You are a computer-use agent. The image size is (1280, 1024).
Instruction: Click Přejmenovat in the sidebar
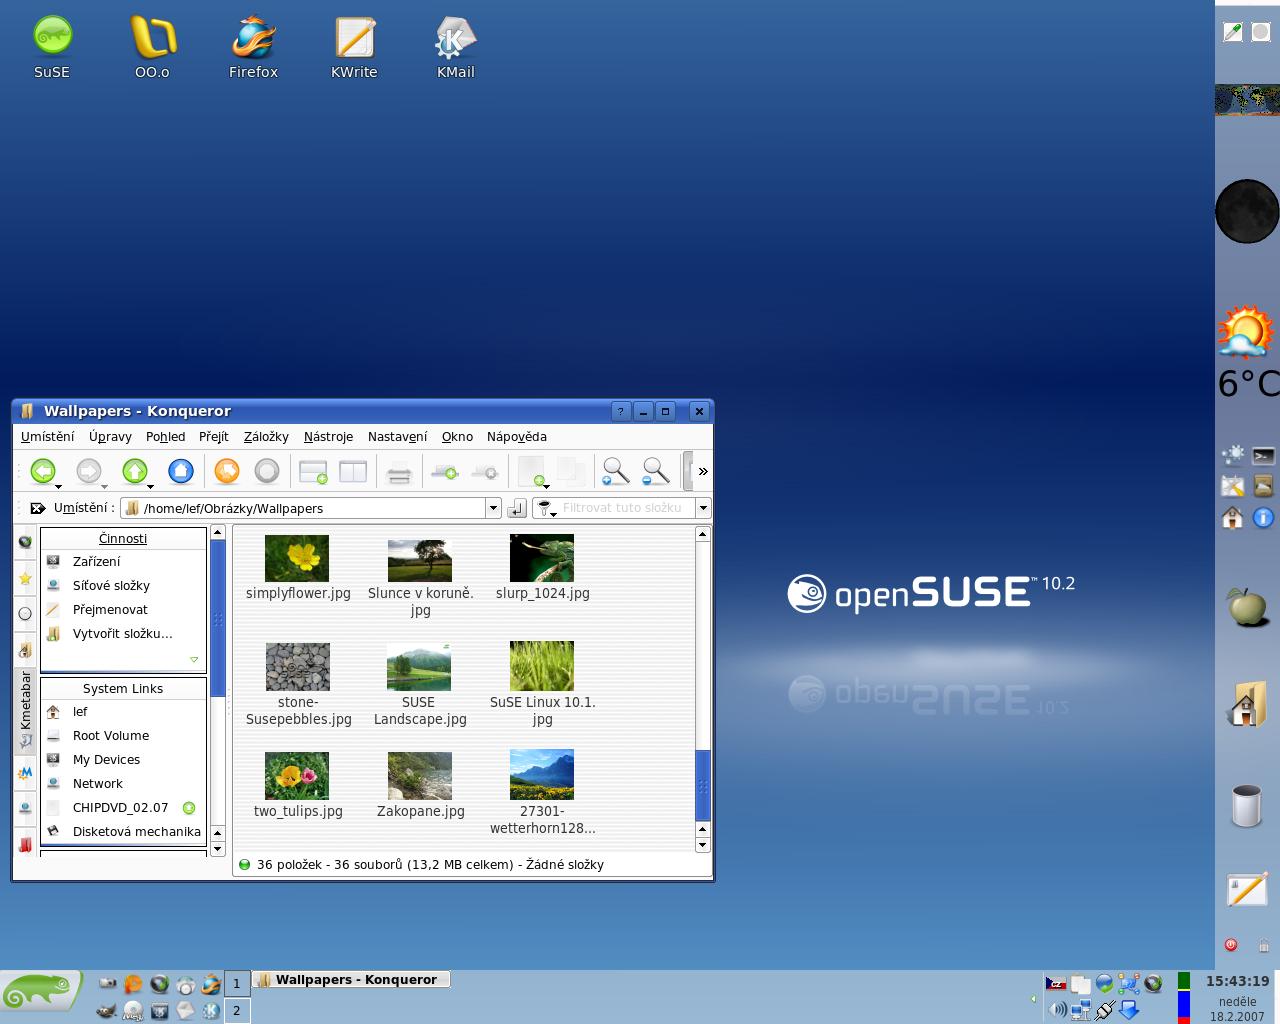[x=110, y=610]
